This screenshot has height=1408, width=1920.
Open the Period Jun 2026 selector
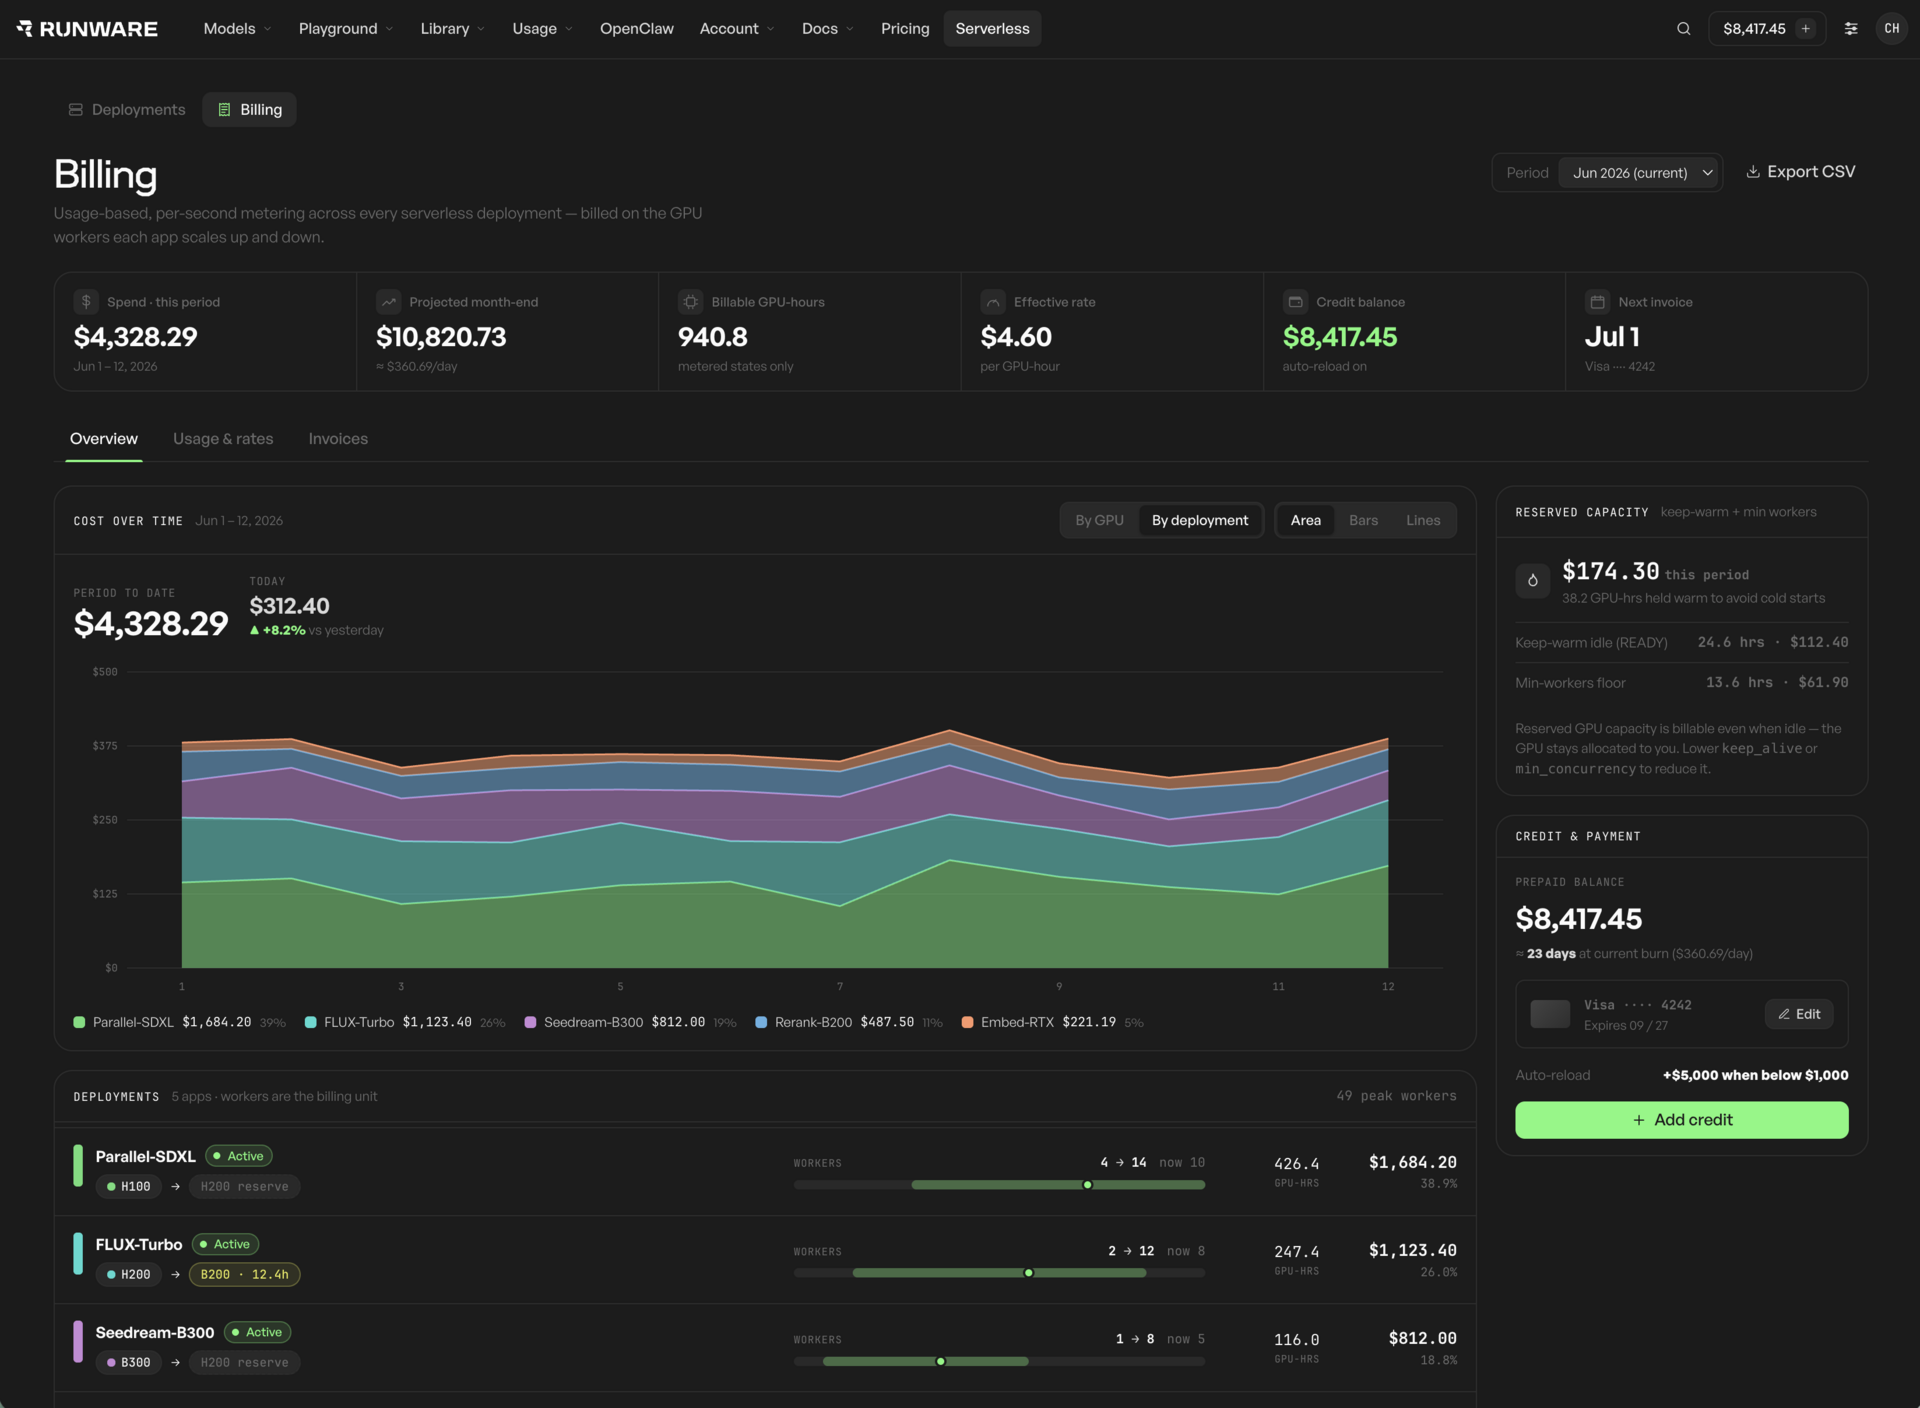pos(1640,173)
